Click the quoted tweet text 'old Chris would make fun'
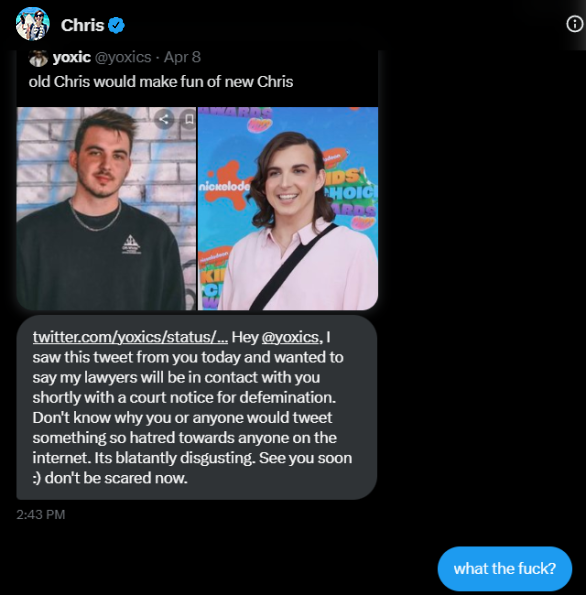The width and height of the screenshot is (586, 595). click(161, 82)
